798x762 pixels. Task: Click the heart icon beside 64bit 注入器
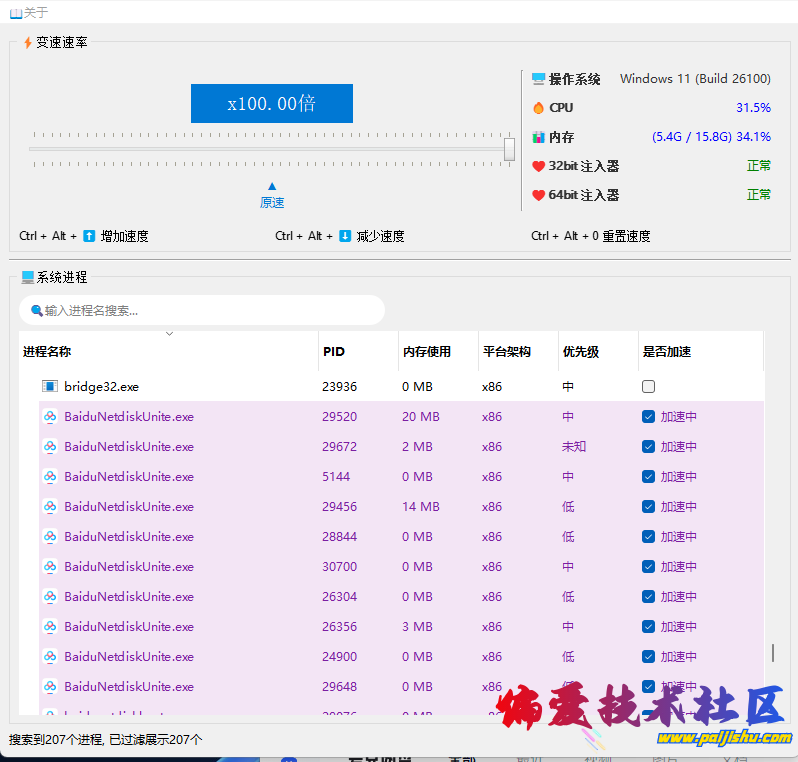tap(539, 195)
